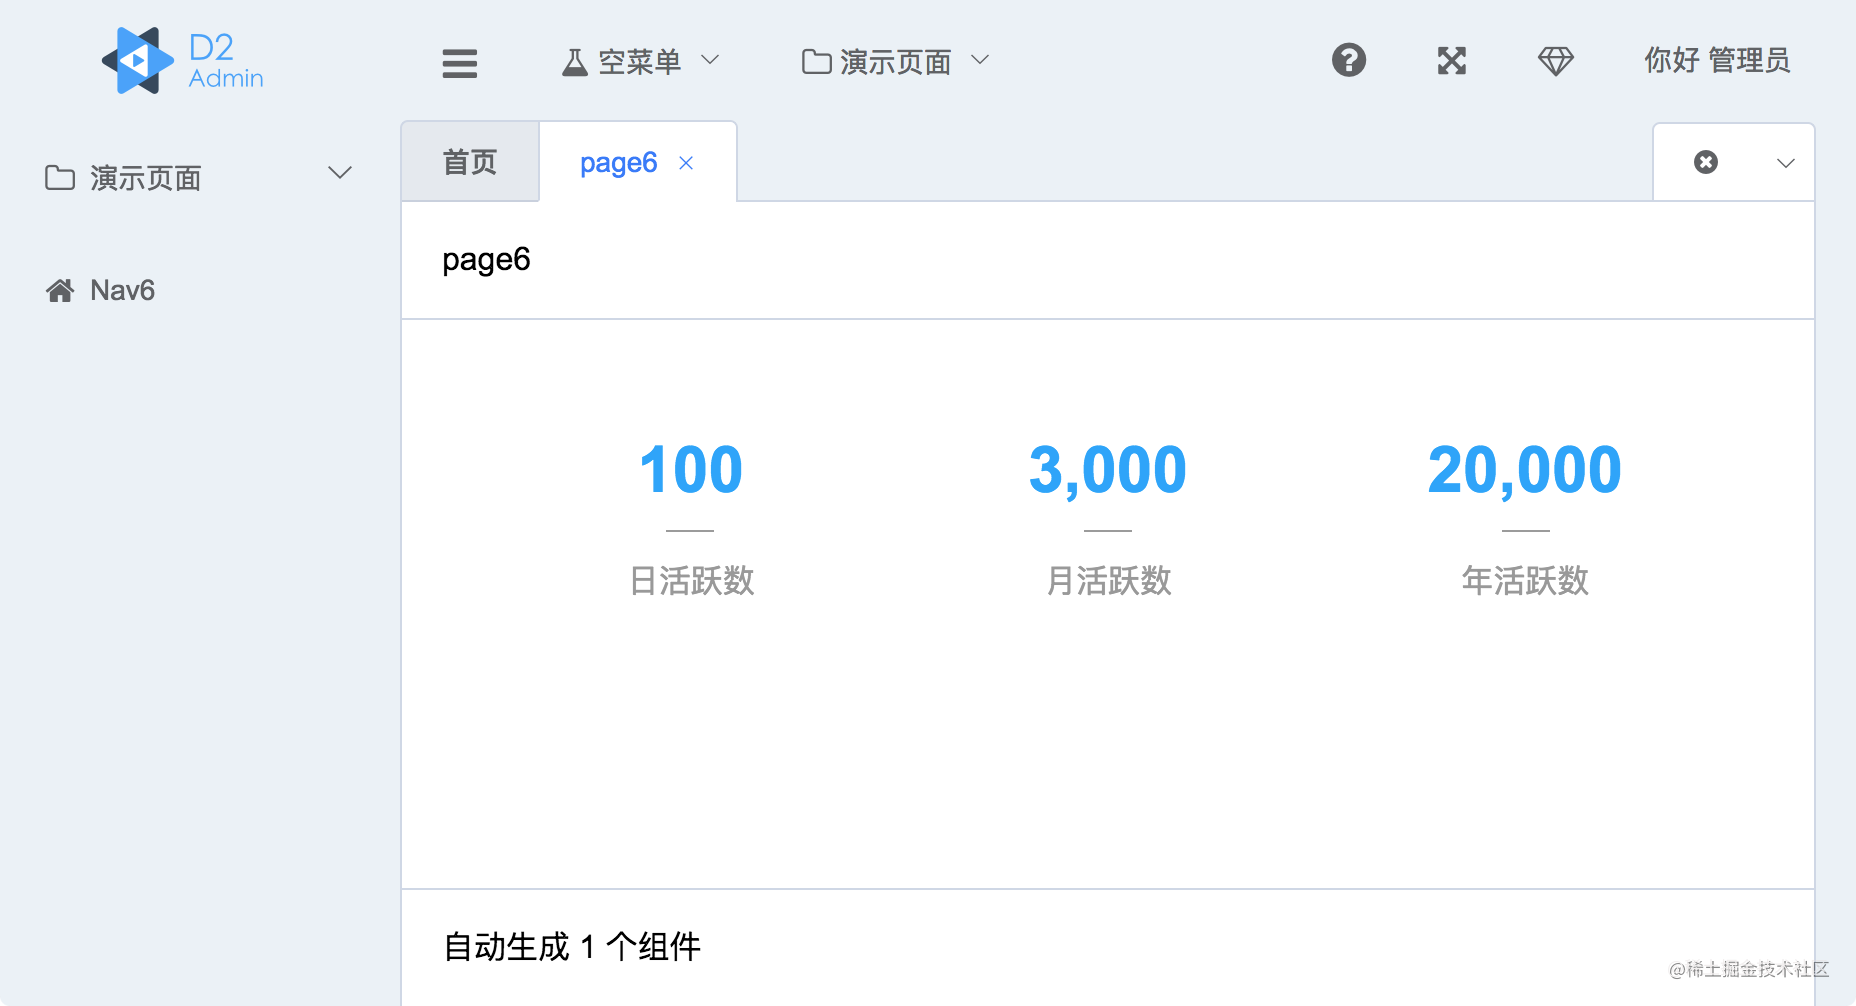1856x1006 pixels.
Task: Open theme settings diamond icon
Action: point(1556,61)
